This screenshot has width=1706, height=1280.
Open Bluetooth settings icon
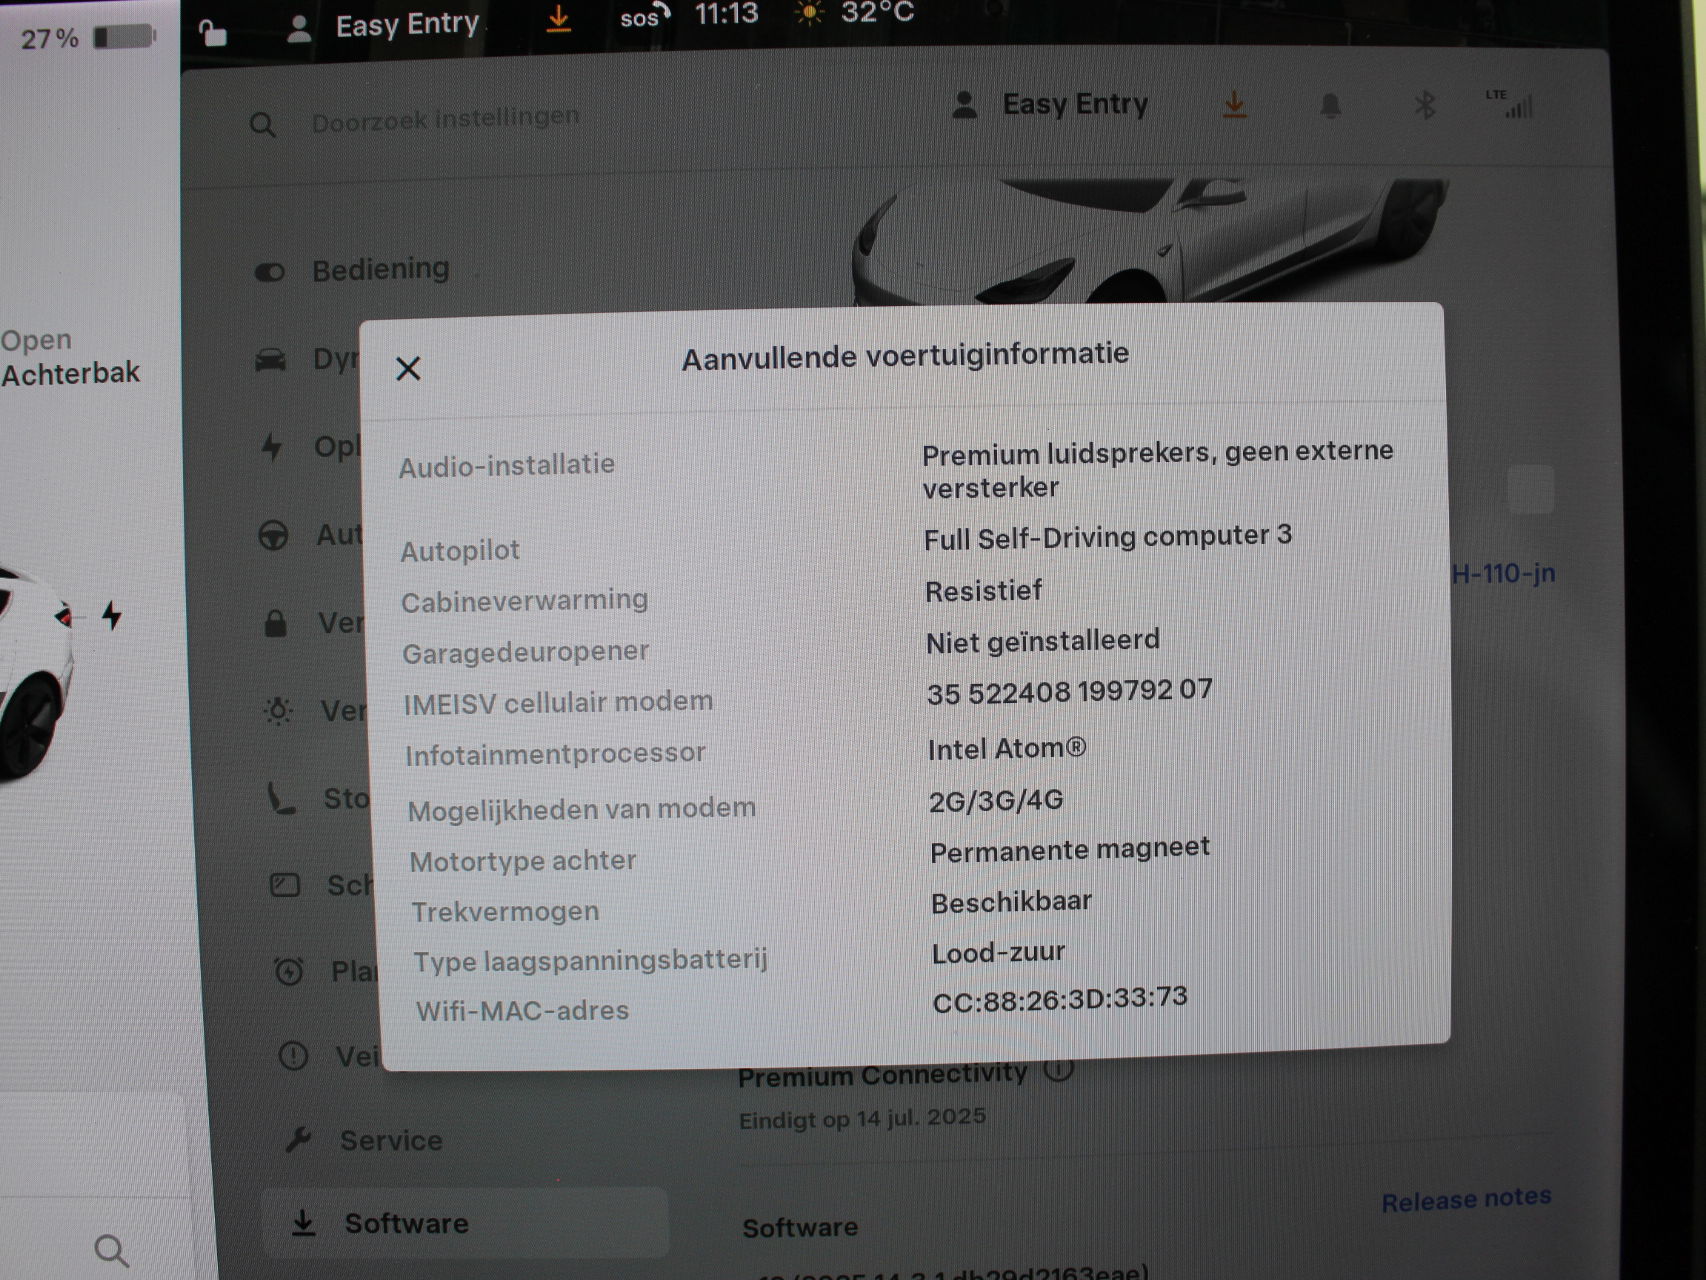pos(1425,105)
